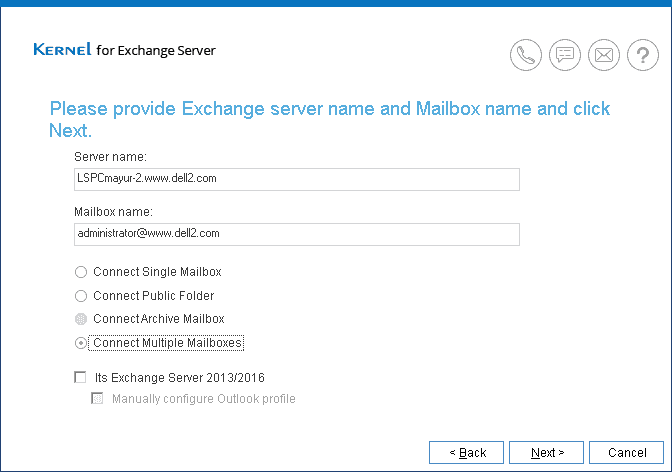Click the Server name input field

[297, 179]
